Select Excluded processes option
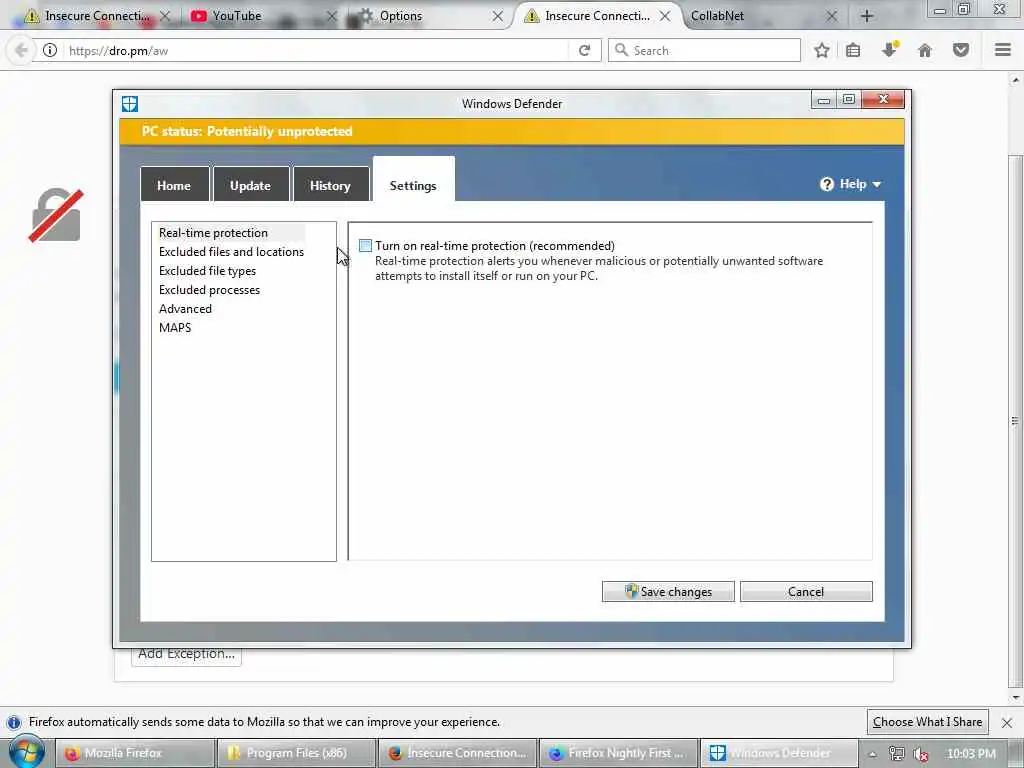This screenshot has height=768, width=1024. tap(210, 290)
